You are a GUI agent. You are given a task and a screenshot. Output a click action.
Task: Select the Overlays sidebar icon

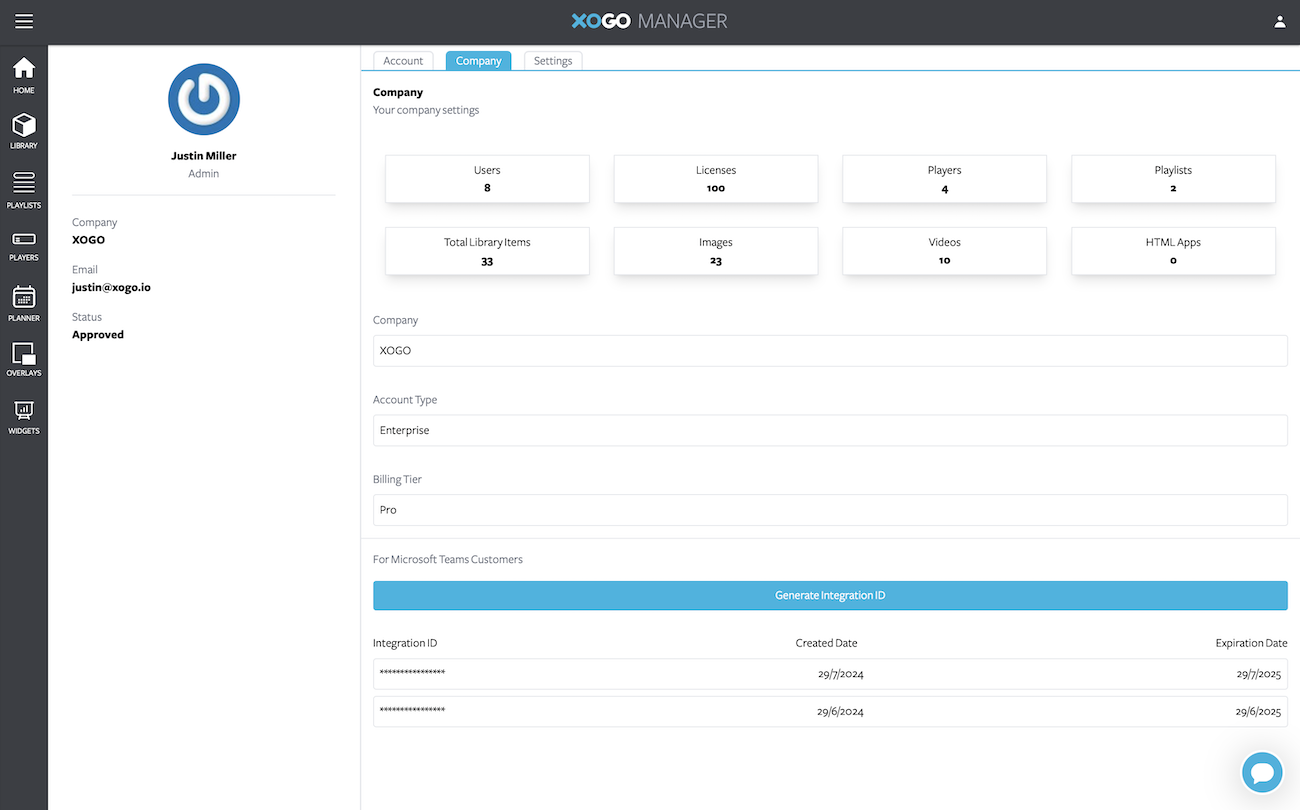[x=23, y=359]
